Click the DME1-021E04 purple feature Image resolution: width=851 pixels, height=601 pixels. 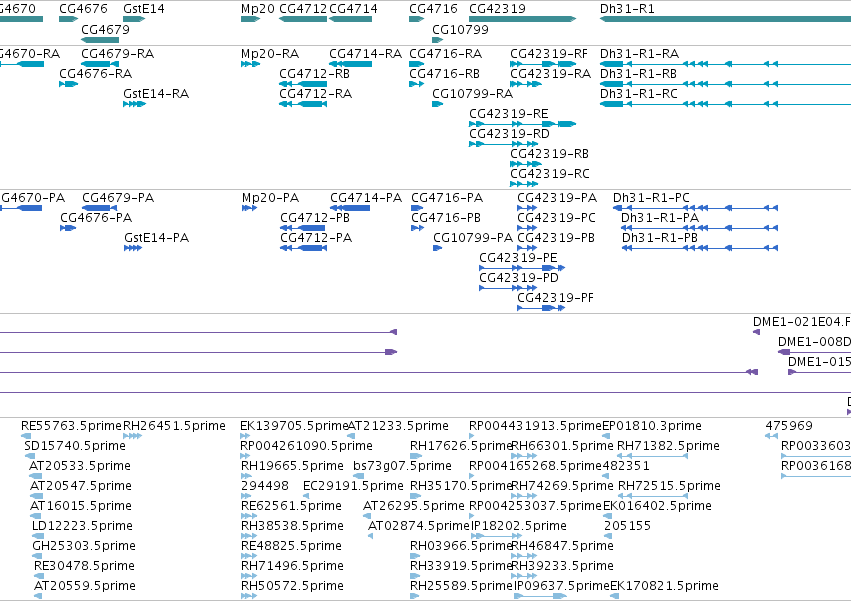coord(757,332)
